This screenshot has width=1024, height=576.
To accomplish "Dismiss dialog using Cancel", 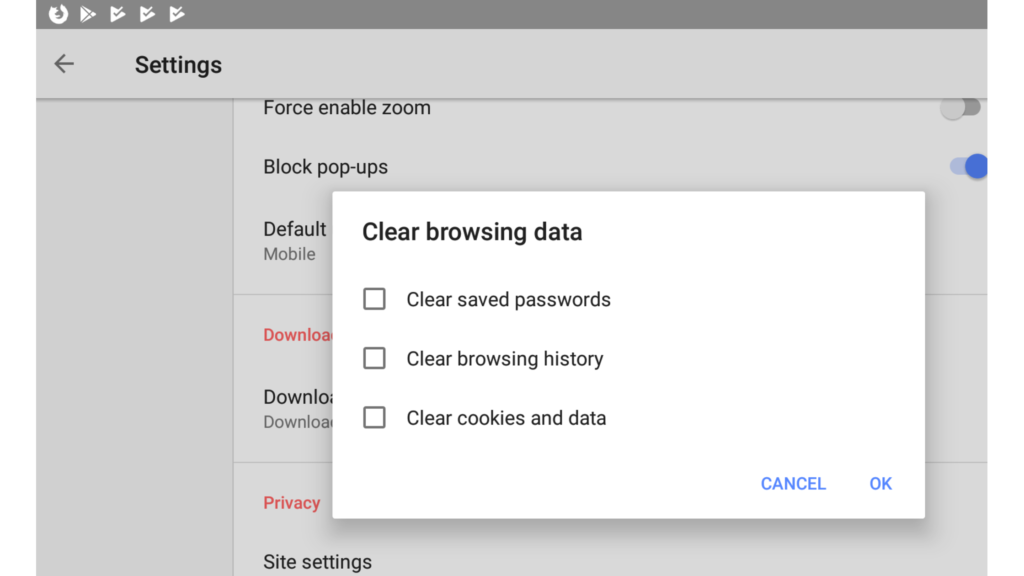I will [x=793, y=483].
